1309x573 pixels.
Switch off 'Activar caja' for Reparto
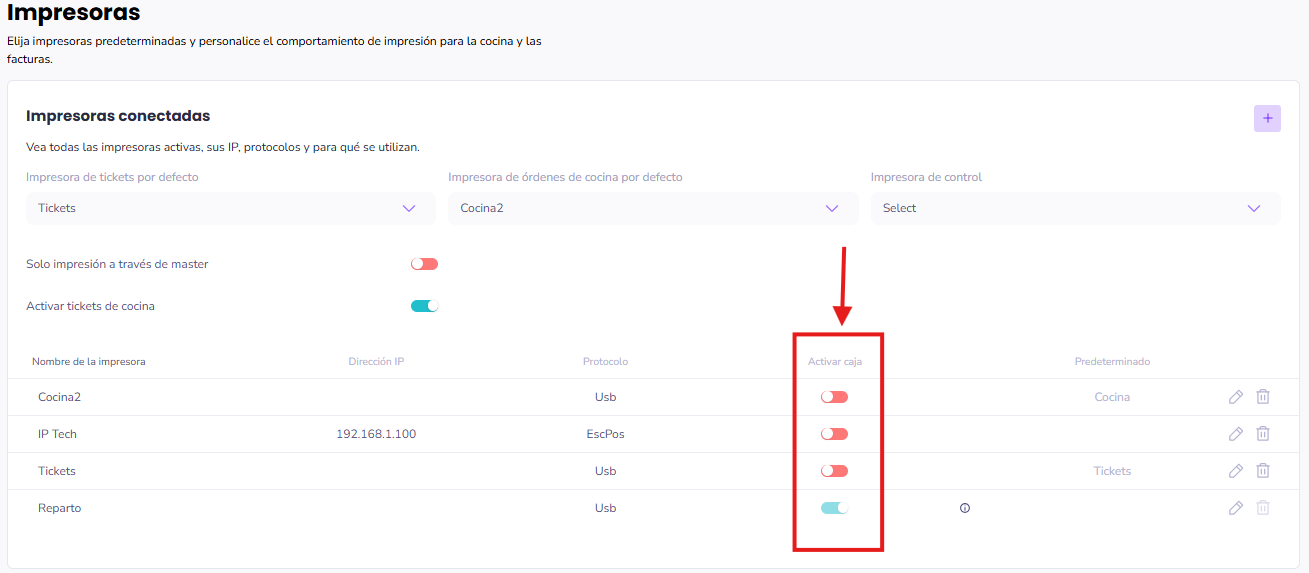834,508
